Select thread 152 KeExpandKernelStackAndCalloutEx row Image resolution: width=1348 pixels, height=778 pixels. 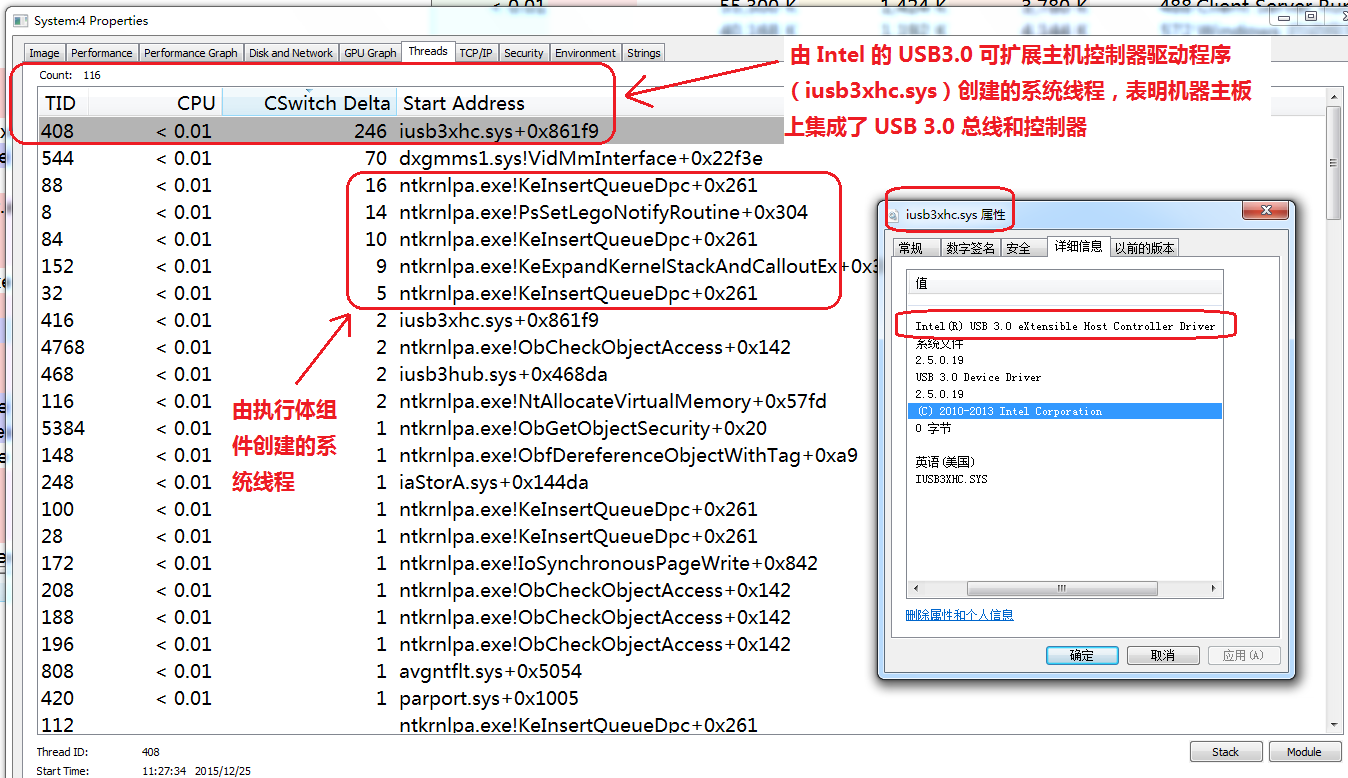pos(411,266)
